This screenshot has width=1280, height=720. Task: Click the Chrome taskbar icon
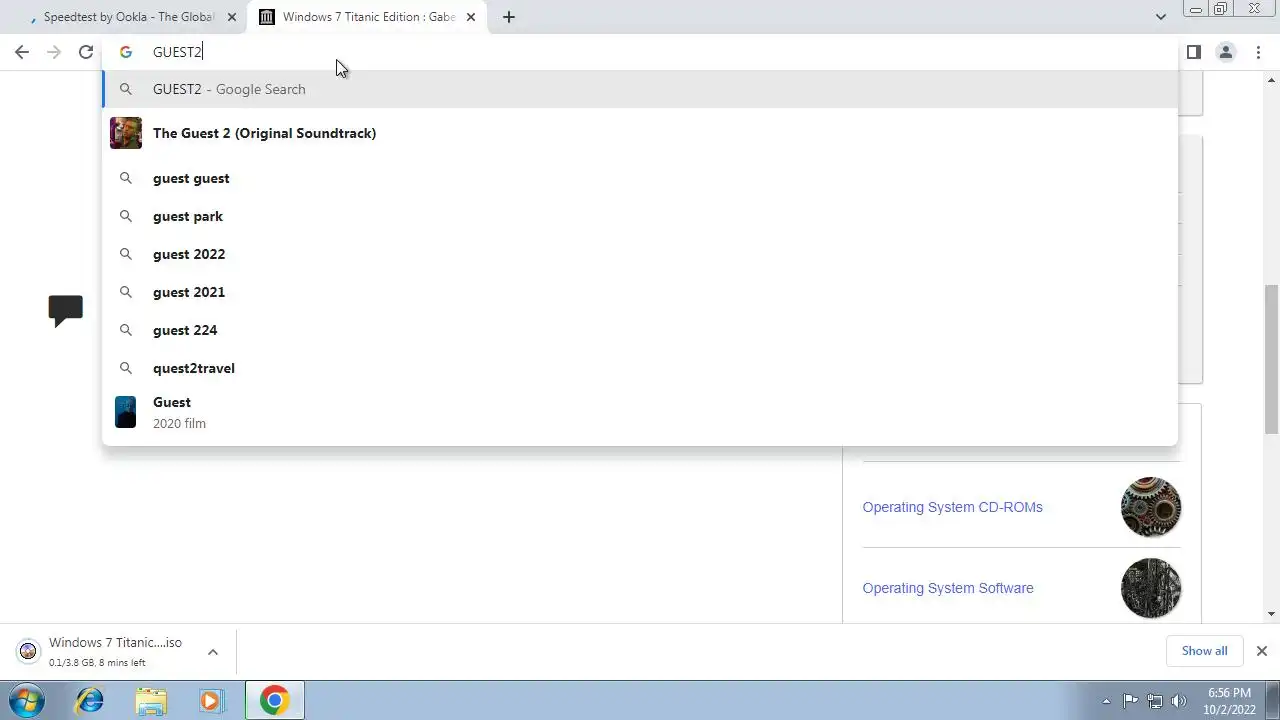[275, 700]
